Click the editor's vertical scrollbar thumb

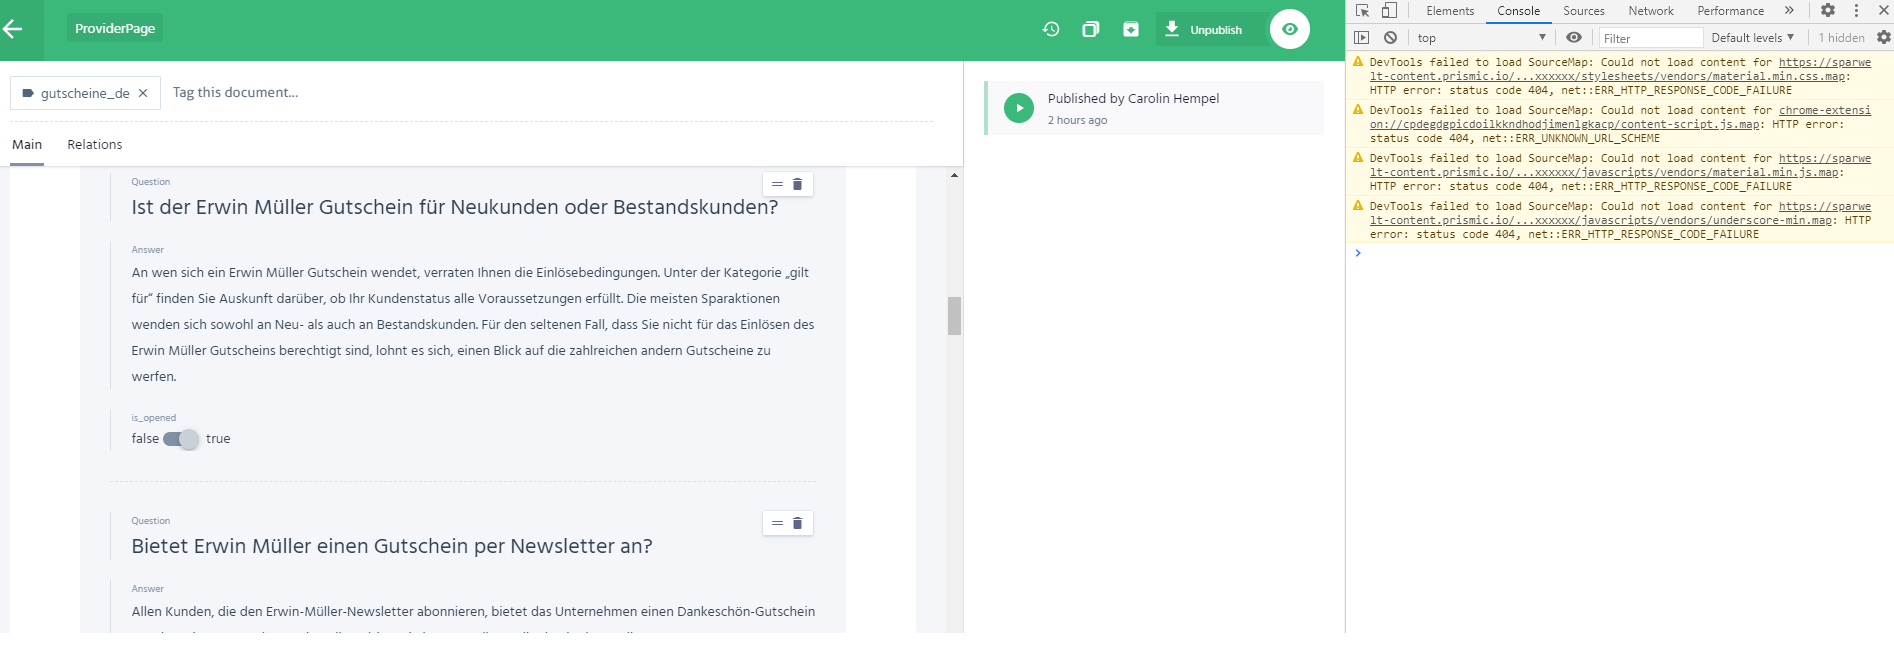(x=954, y=316)
